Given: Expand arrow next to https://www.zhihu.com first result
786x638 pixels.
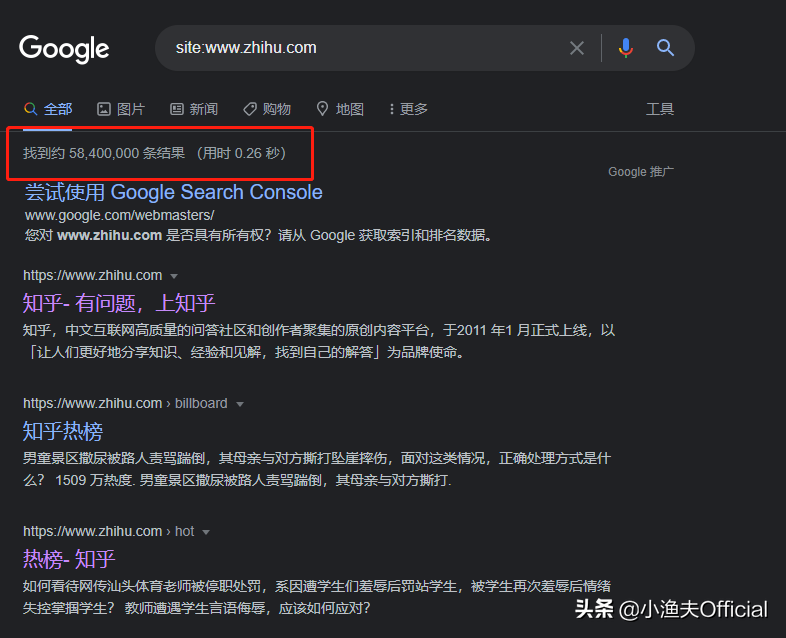Looking at the screenshot, I should (174, 276).
